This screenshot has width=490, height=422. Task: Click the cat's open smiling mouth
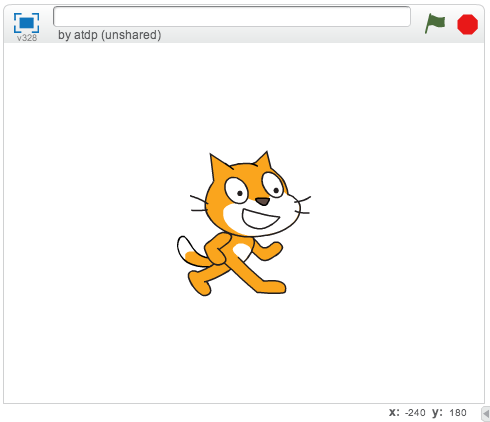click(260, 219)
